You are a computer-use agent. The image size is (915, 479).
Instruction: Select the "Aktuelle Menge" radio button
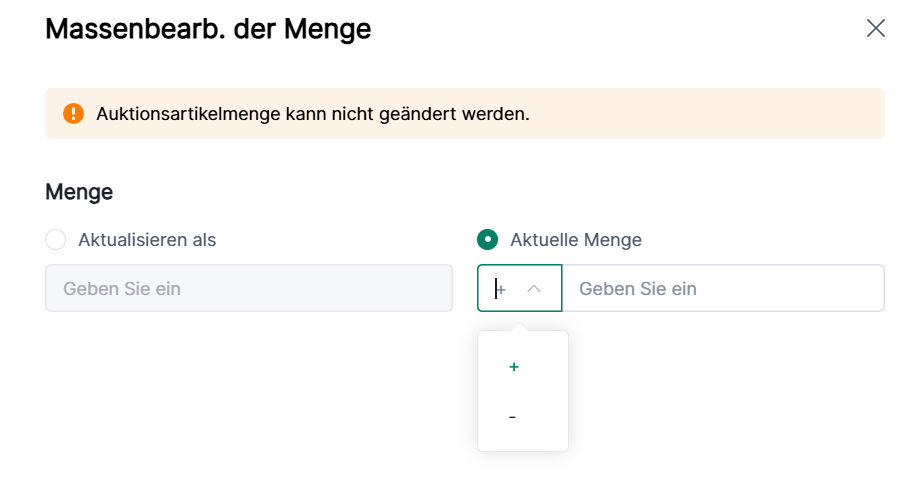coord(487,240)
